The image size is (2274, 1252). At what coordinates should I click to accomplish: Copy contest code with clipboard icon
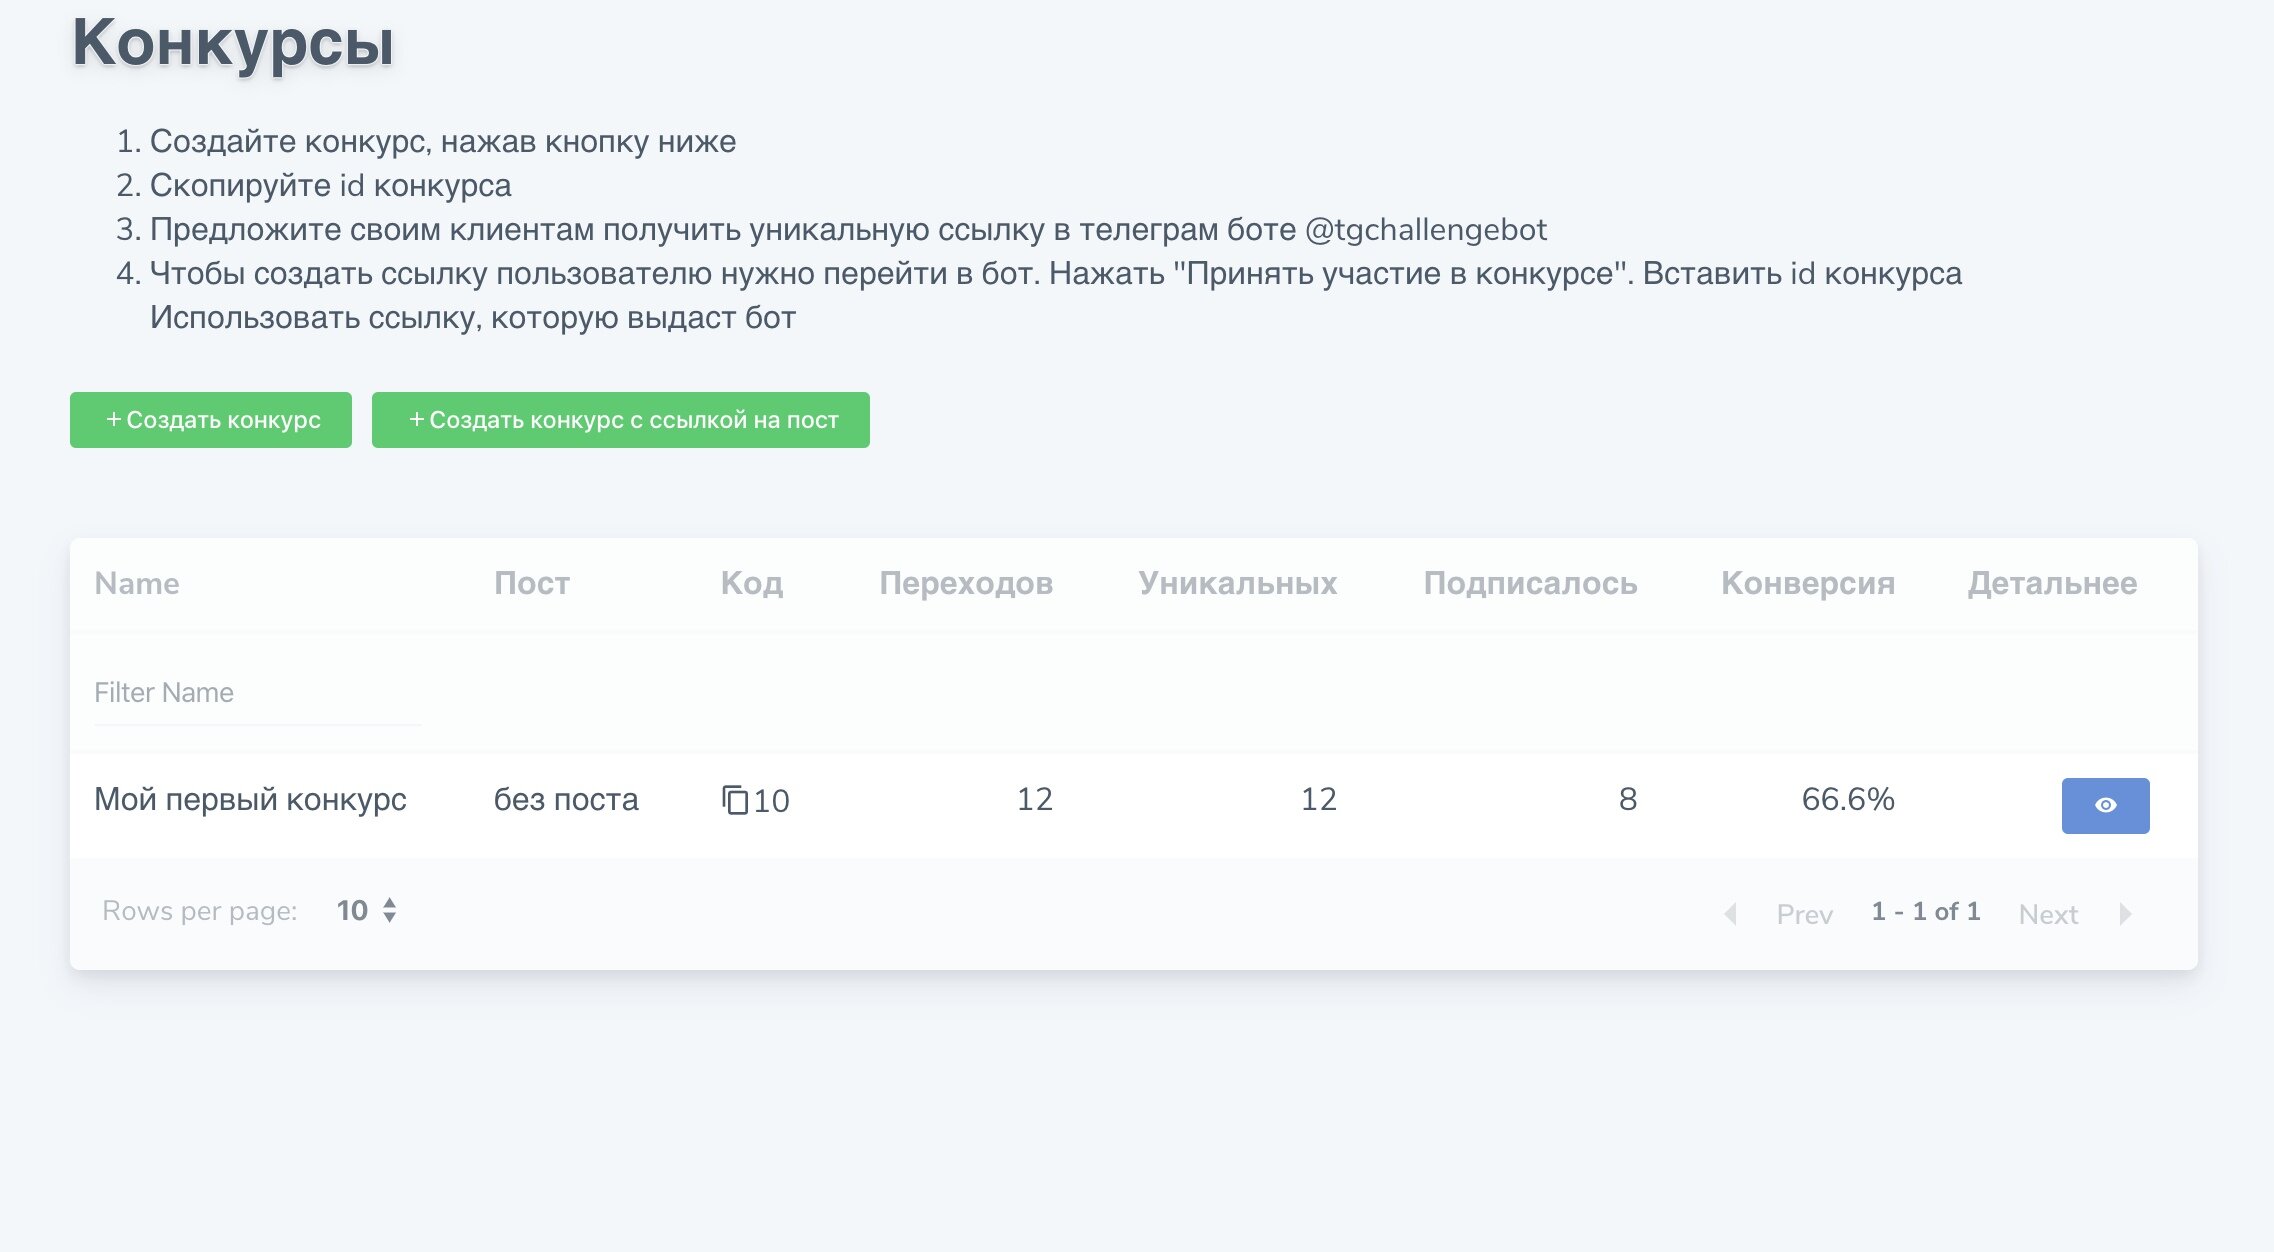(735, 800)
